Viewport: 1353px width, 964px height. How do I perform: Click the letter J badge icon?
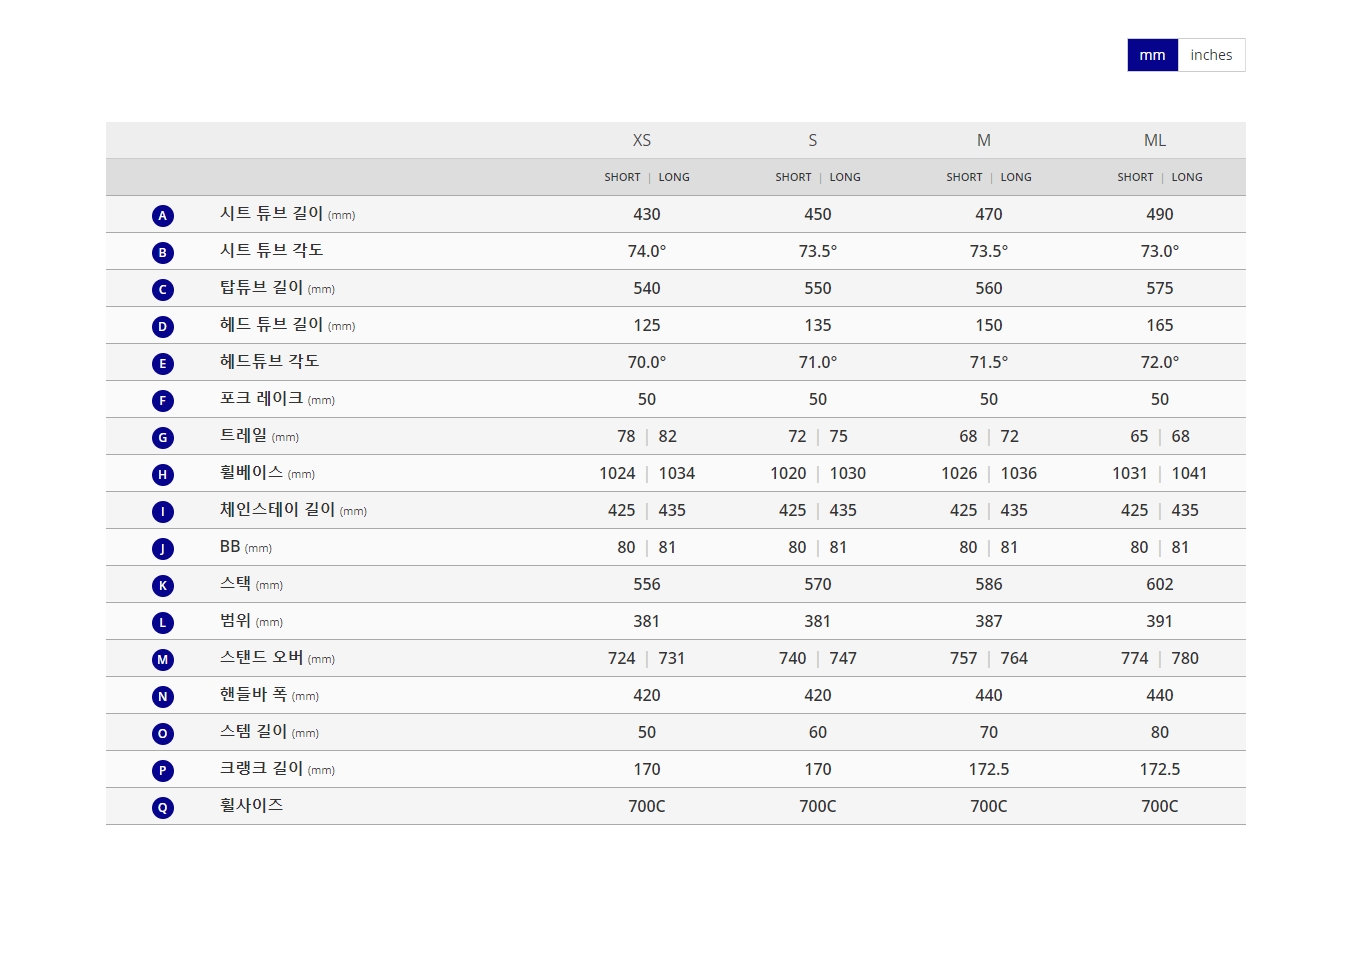(163, 548)
